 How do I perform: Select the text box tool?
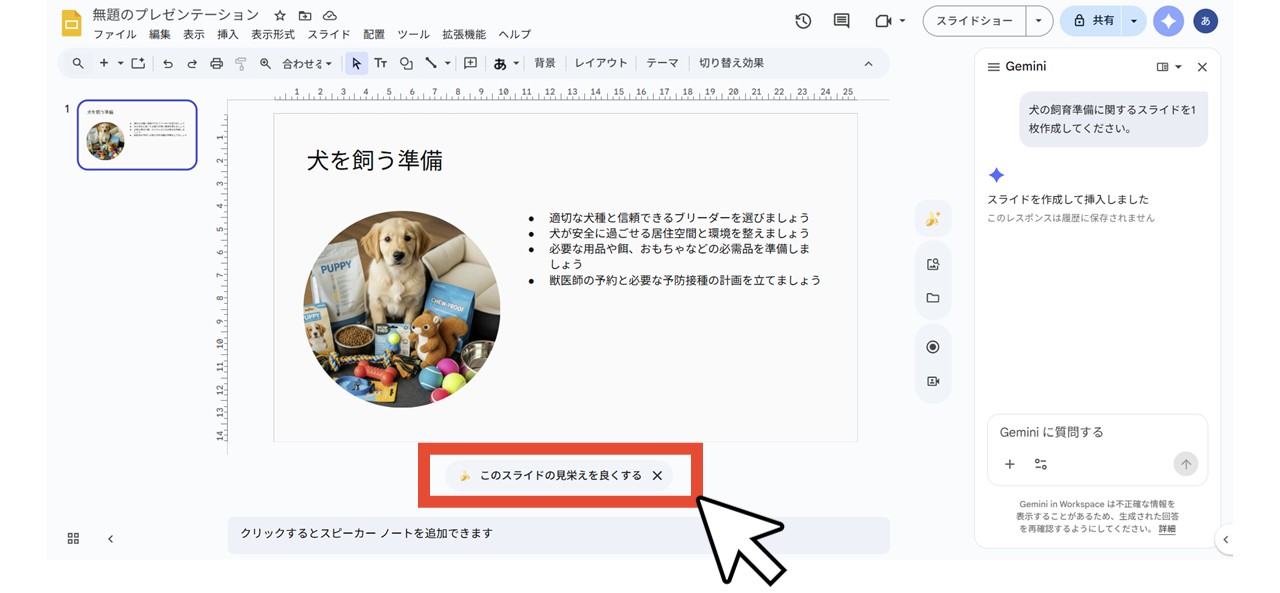381,63
